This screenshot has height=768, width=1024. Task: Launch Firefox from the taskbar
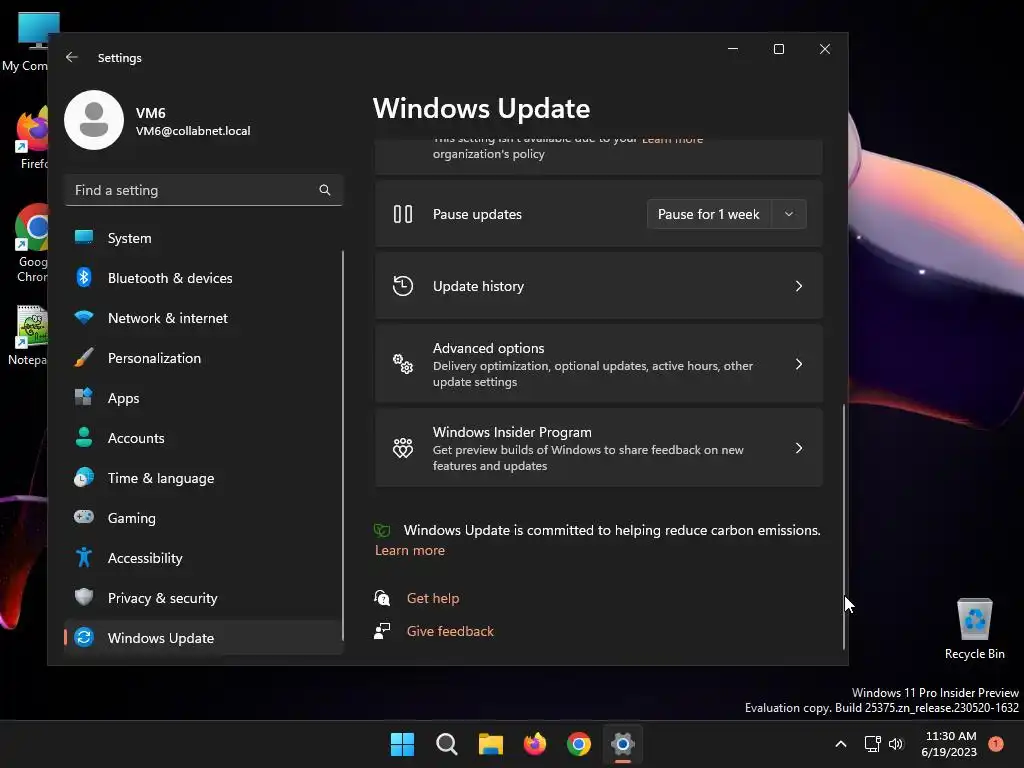(535, 744)
